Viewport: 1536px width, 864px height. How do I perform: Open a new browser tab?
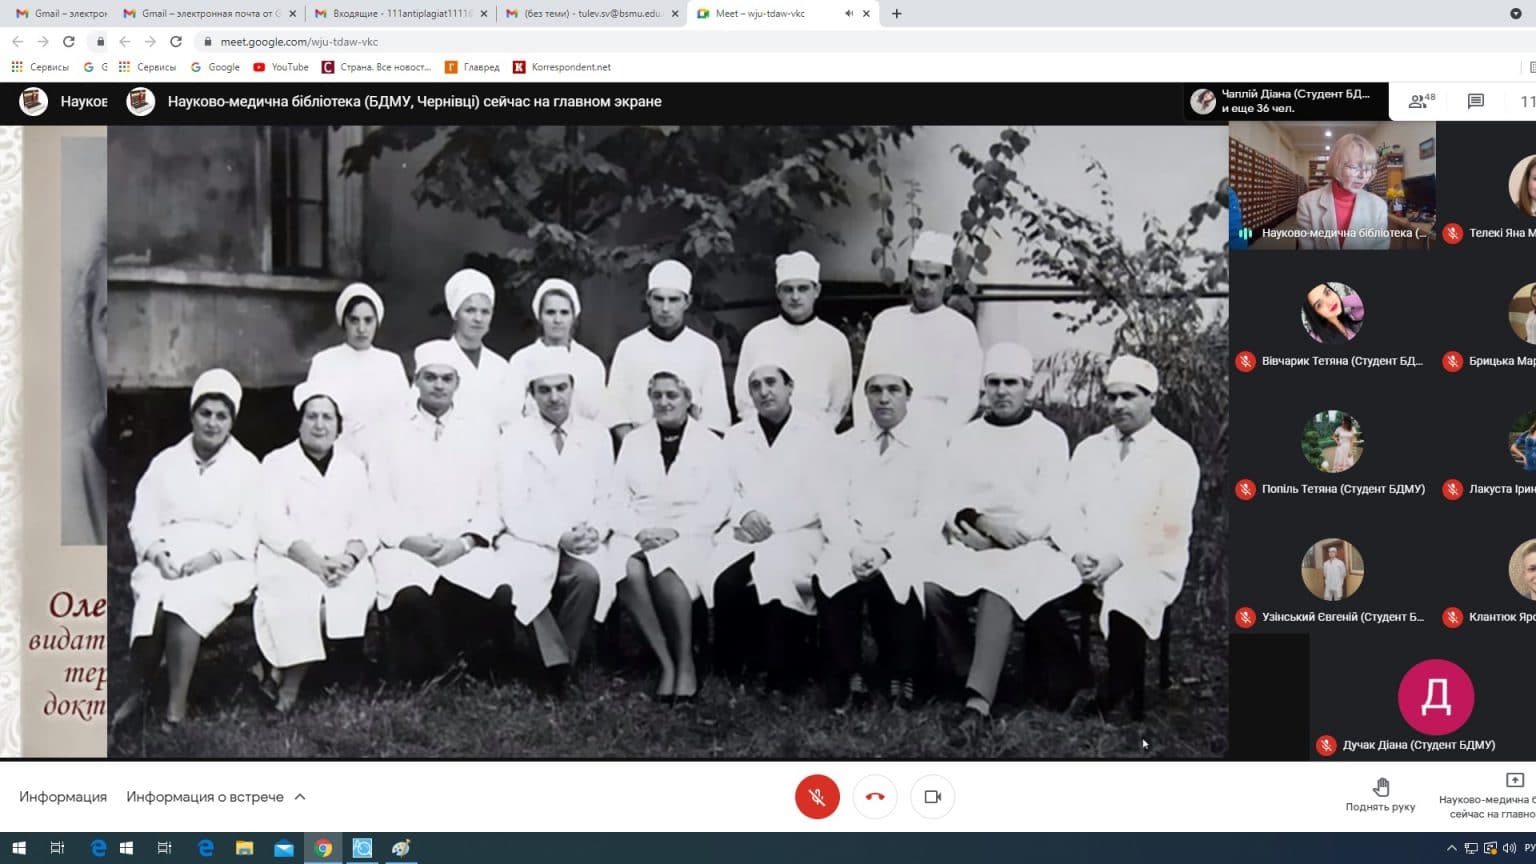[896, 14]
